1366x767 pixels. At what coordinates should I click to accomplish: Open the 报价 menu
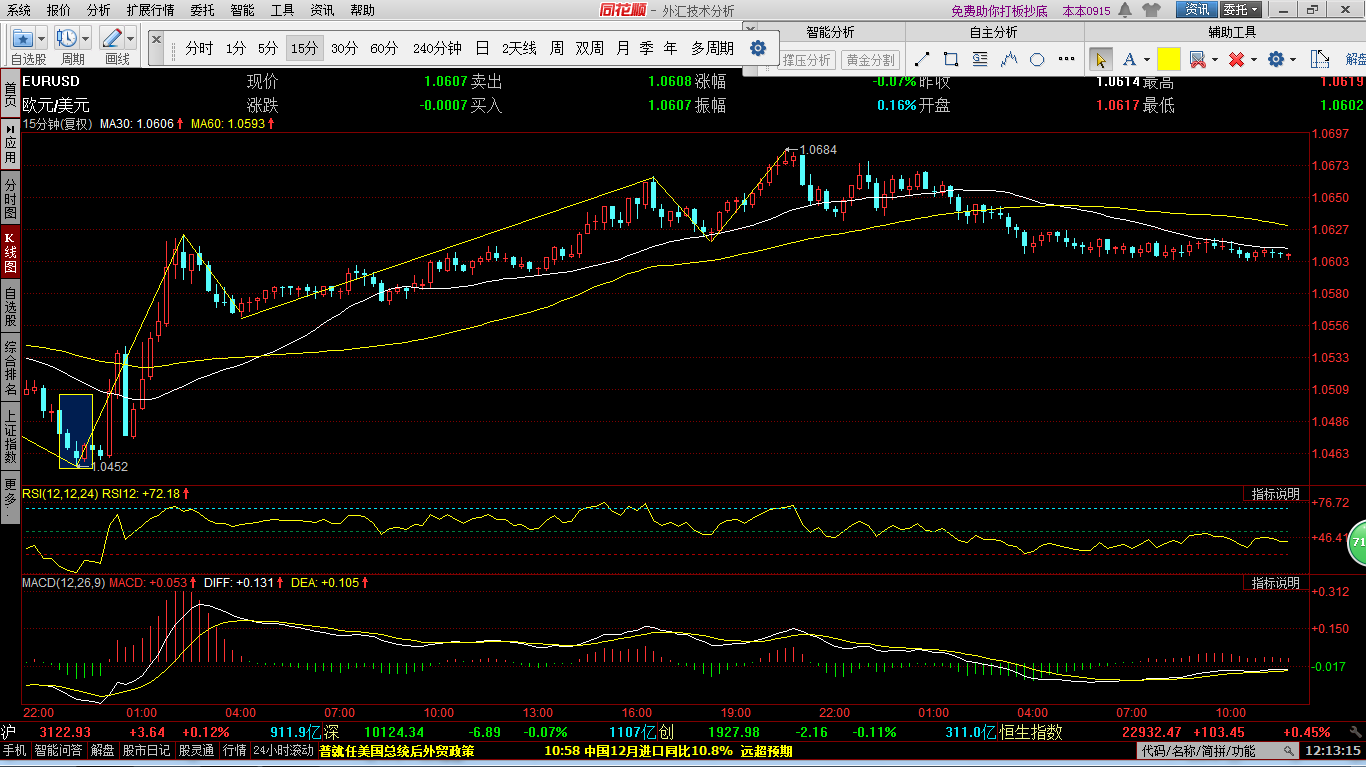pos(59,10)
